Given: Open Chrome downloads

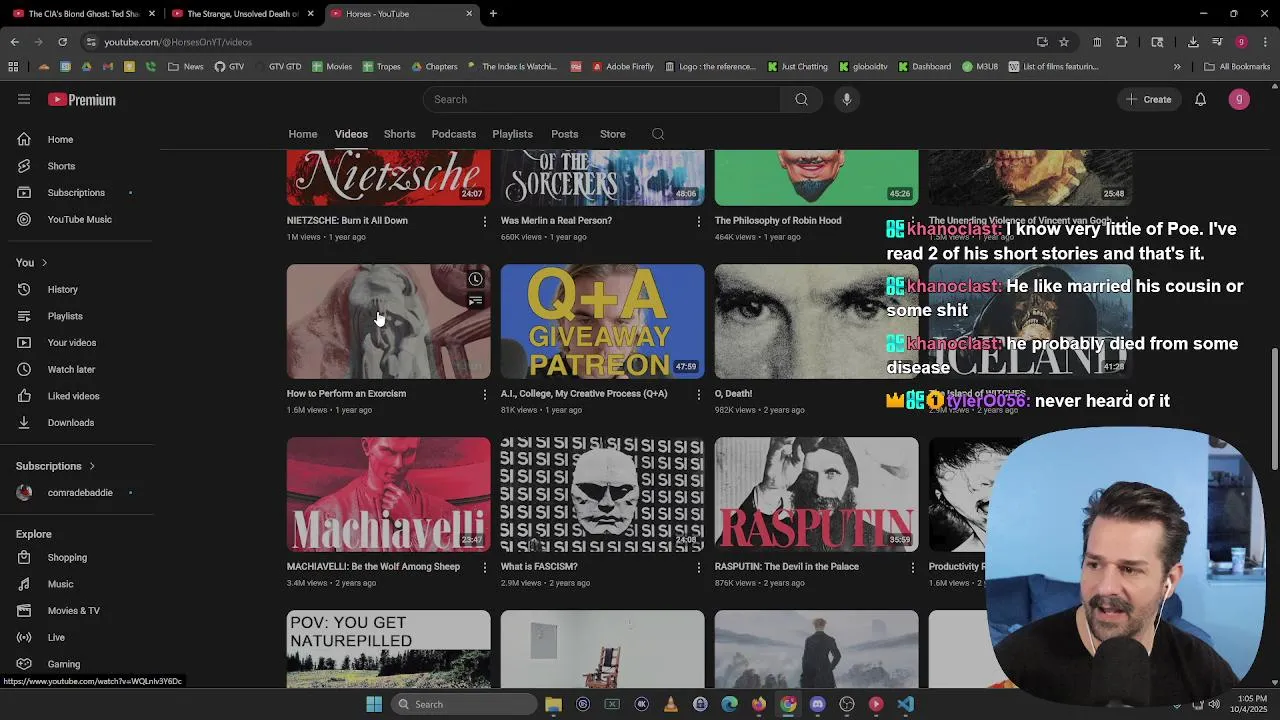Looking at the screenshot, I should 1193,42.
